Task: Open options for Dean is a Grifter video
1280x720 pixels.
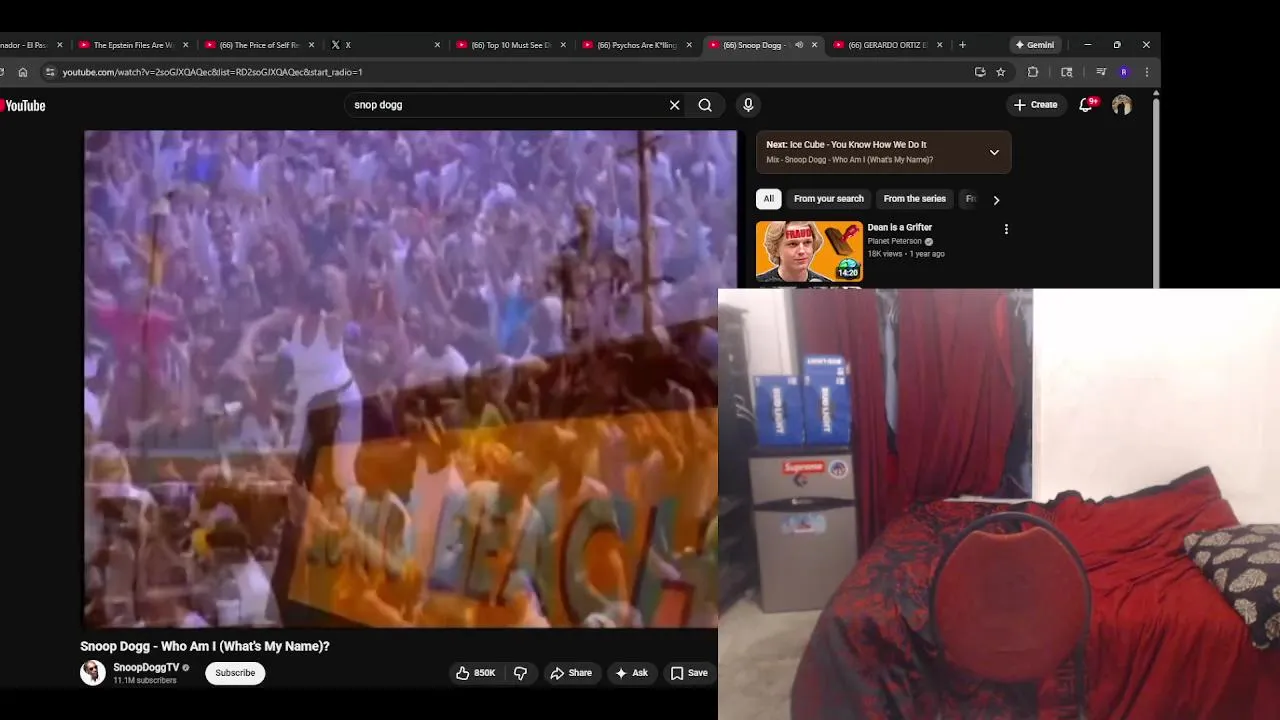Action: (1006, 229)
